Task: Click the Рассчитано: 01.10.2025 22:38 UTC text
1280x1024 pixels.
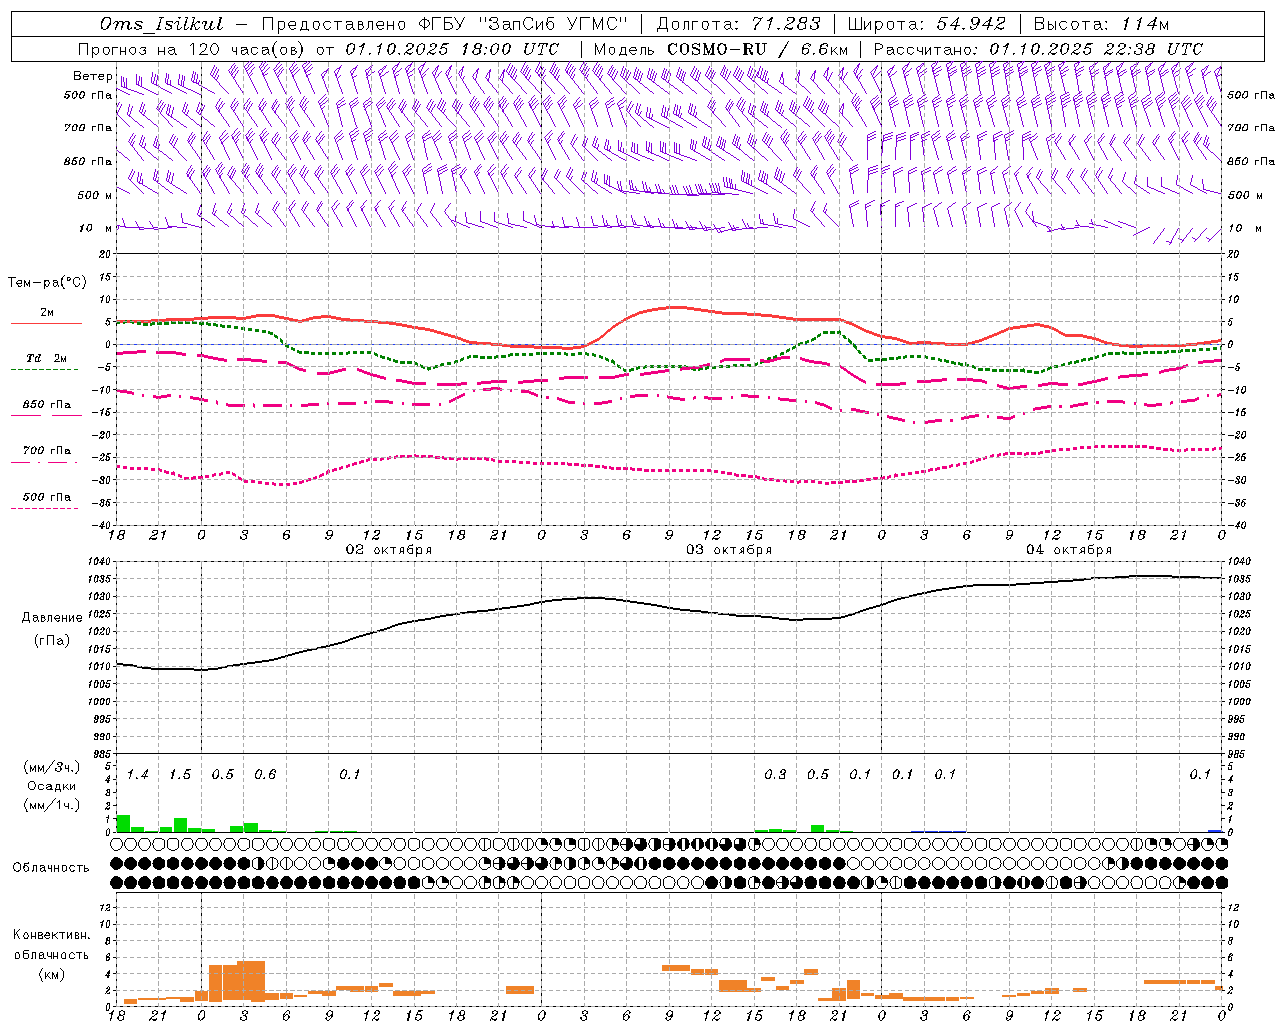Action: click(1038, 49)
